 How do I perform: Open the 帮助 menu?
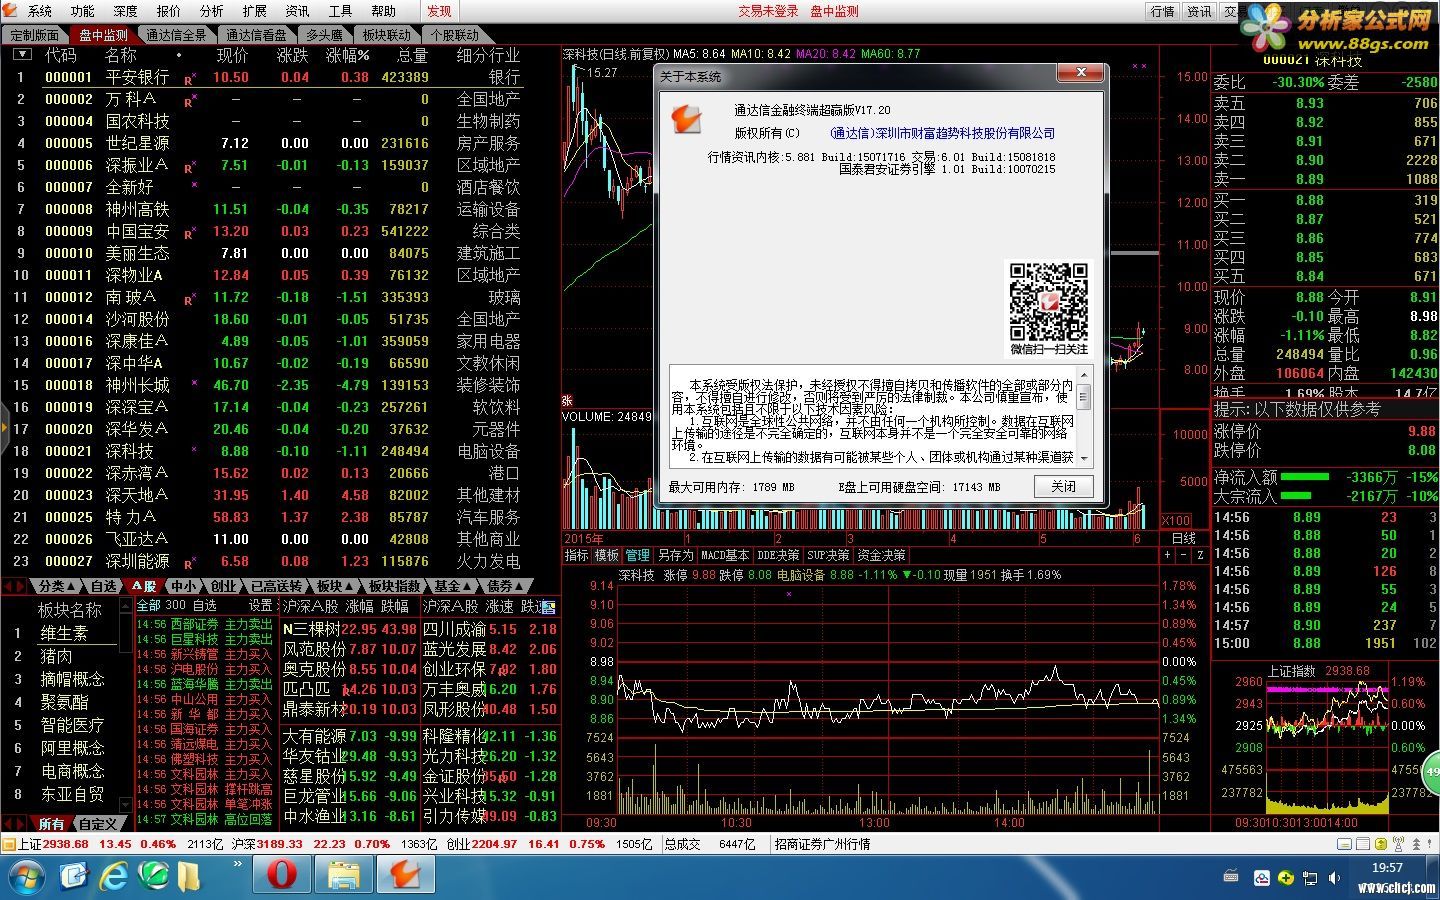(384, 11)
